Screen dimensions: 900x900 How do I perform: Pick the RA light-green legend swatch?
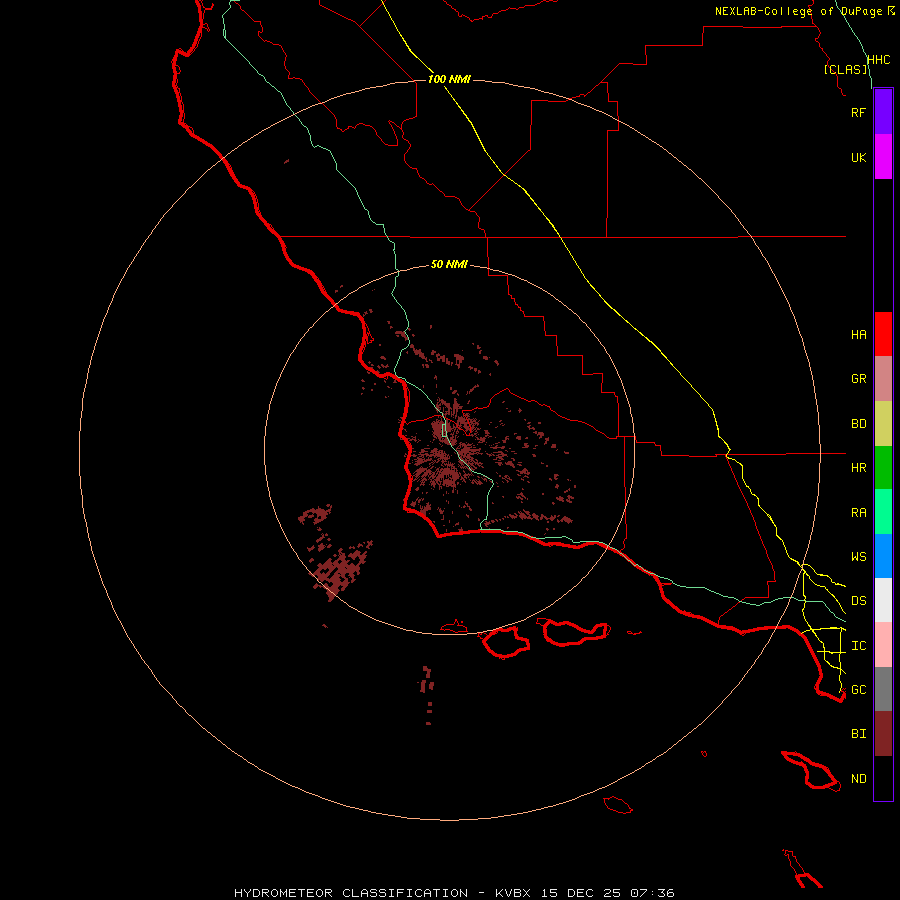(883, 512)
